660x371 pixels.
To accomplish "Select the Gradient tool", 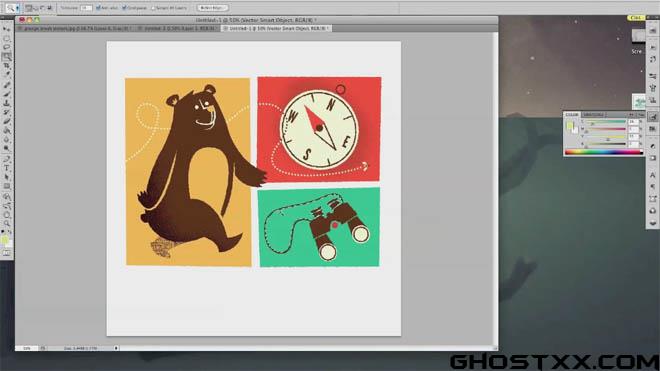I will 6,131.
